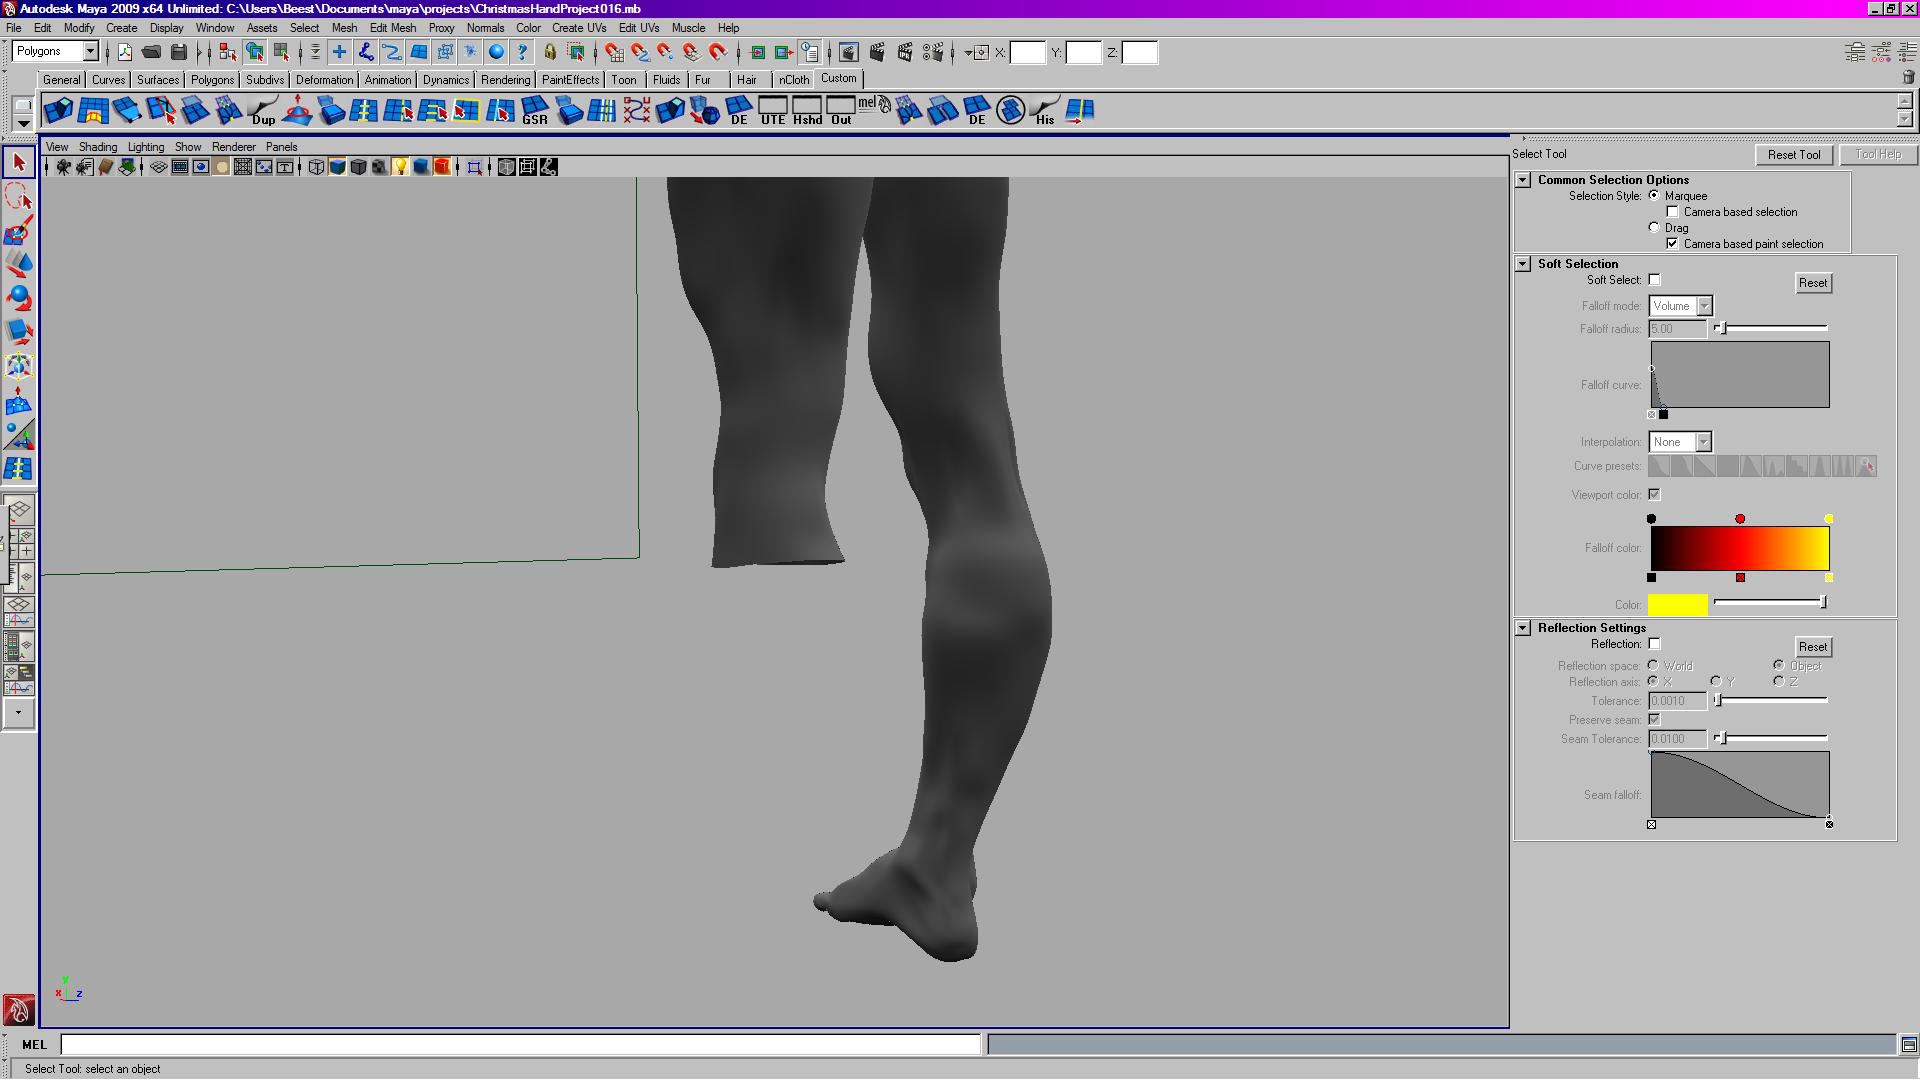Click the MEL command line label
Image resolution: width=1920 pixels, height=1080 pixels.
point(34,1045)
